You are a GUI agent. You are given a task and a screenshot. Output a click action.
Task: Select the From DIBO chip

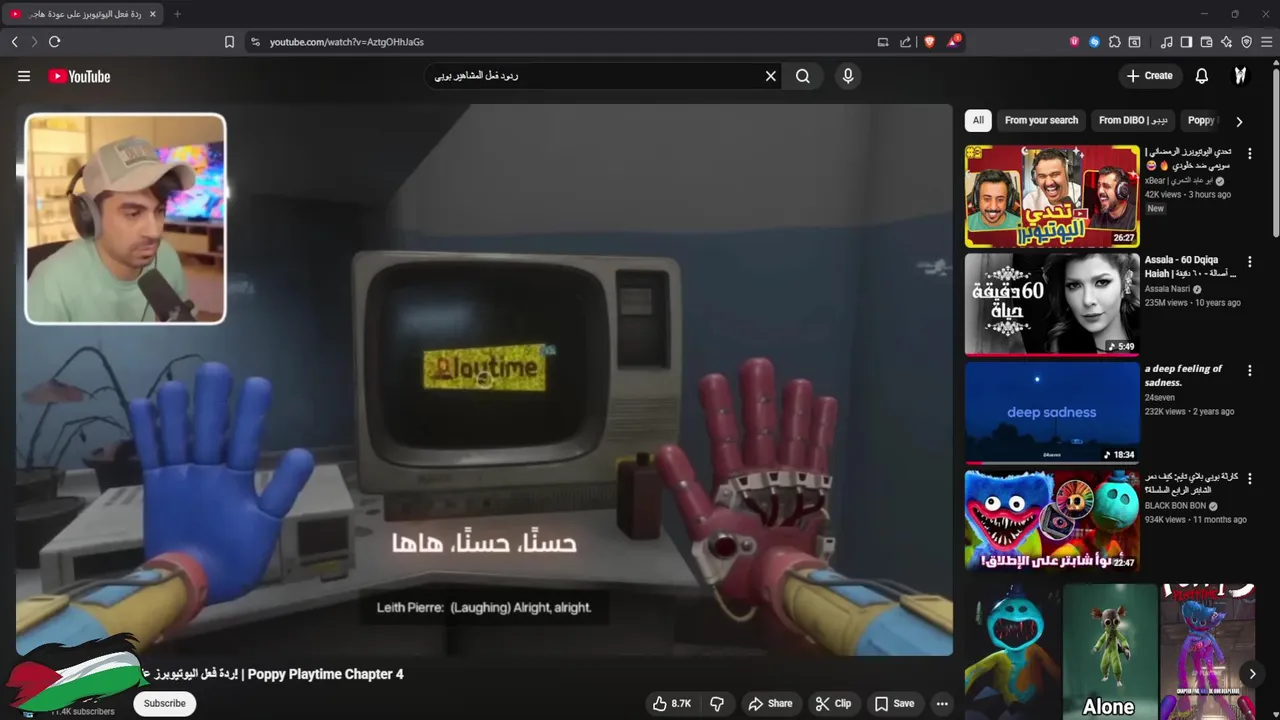[1133, 120]
